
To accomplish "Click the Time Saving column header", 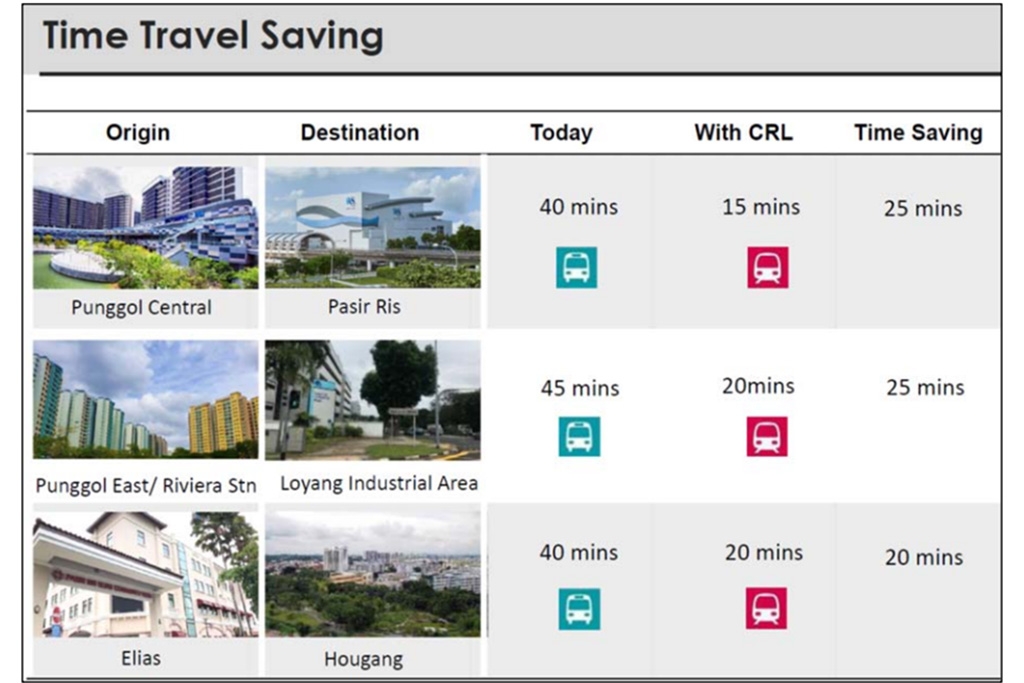I will (x=918, y=133).
